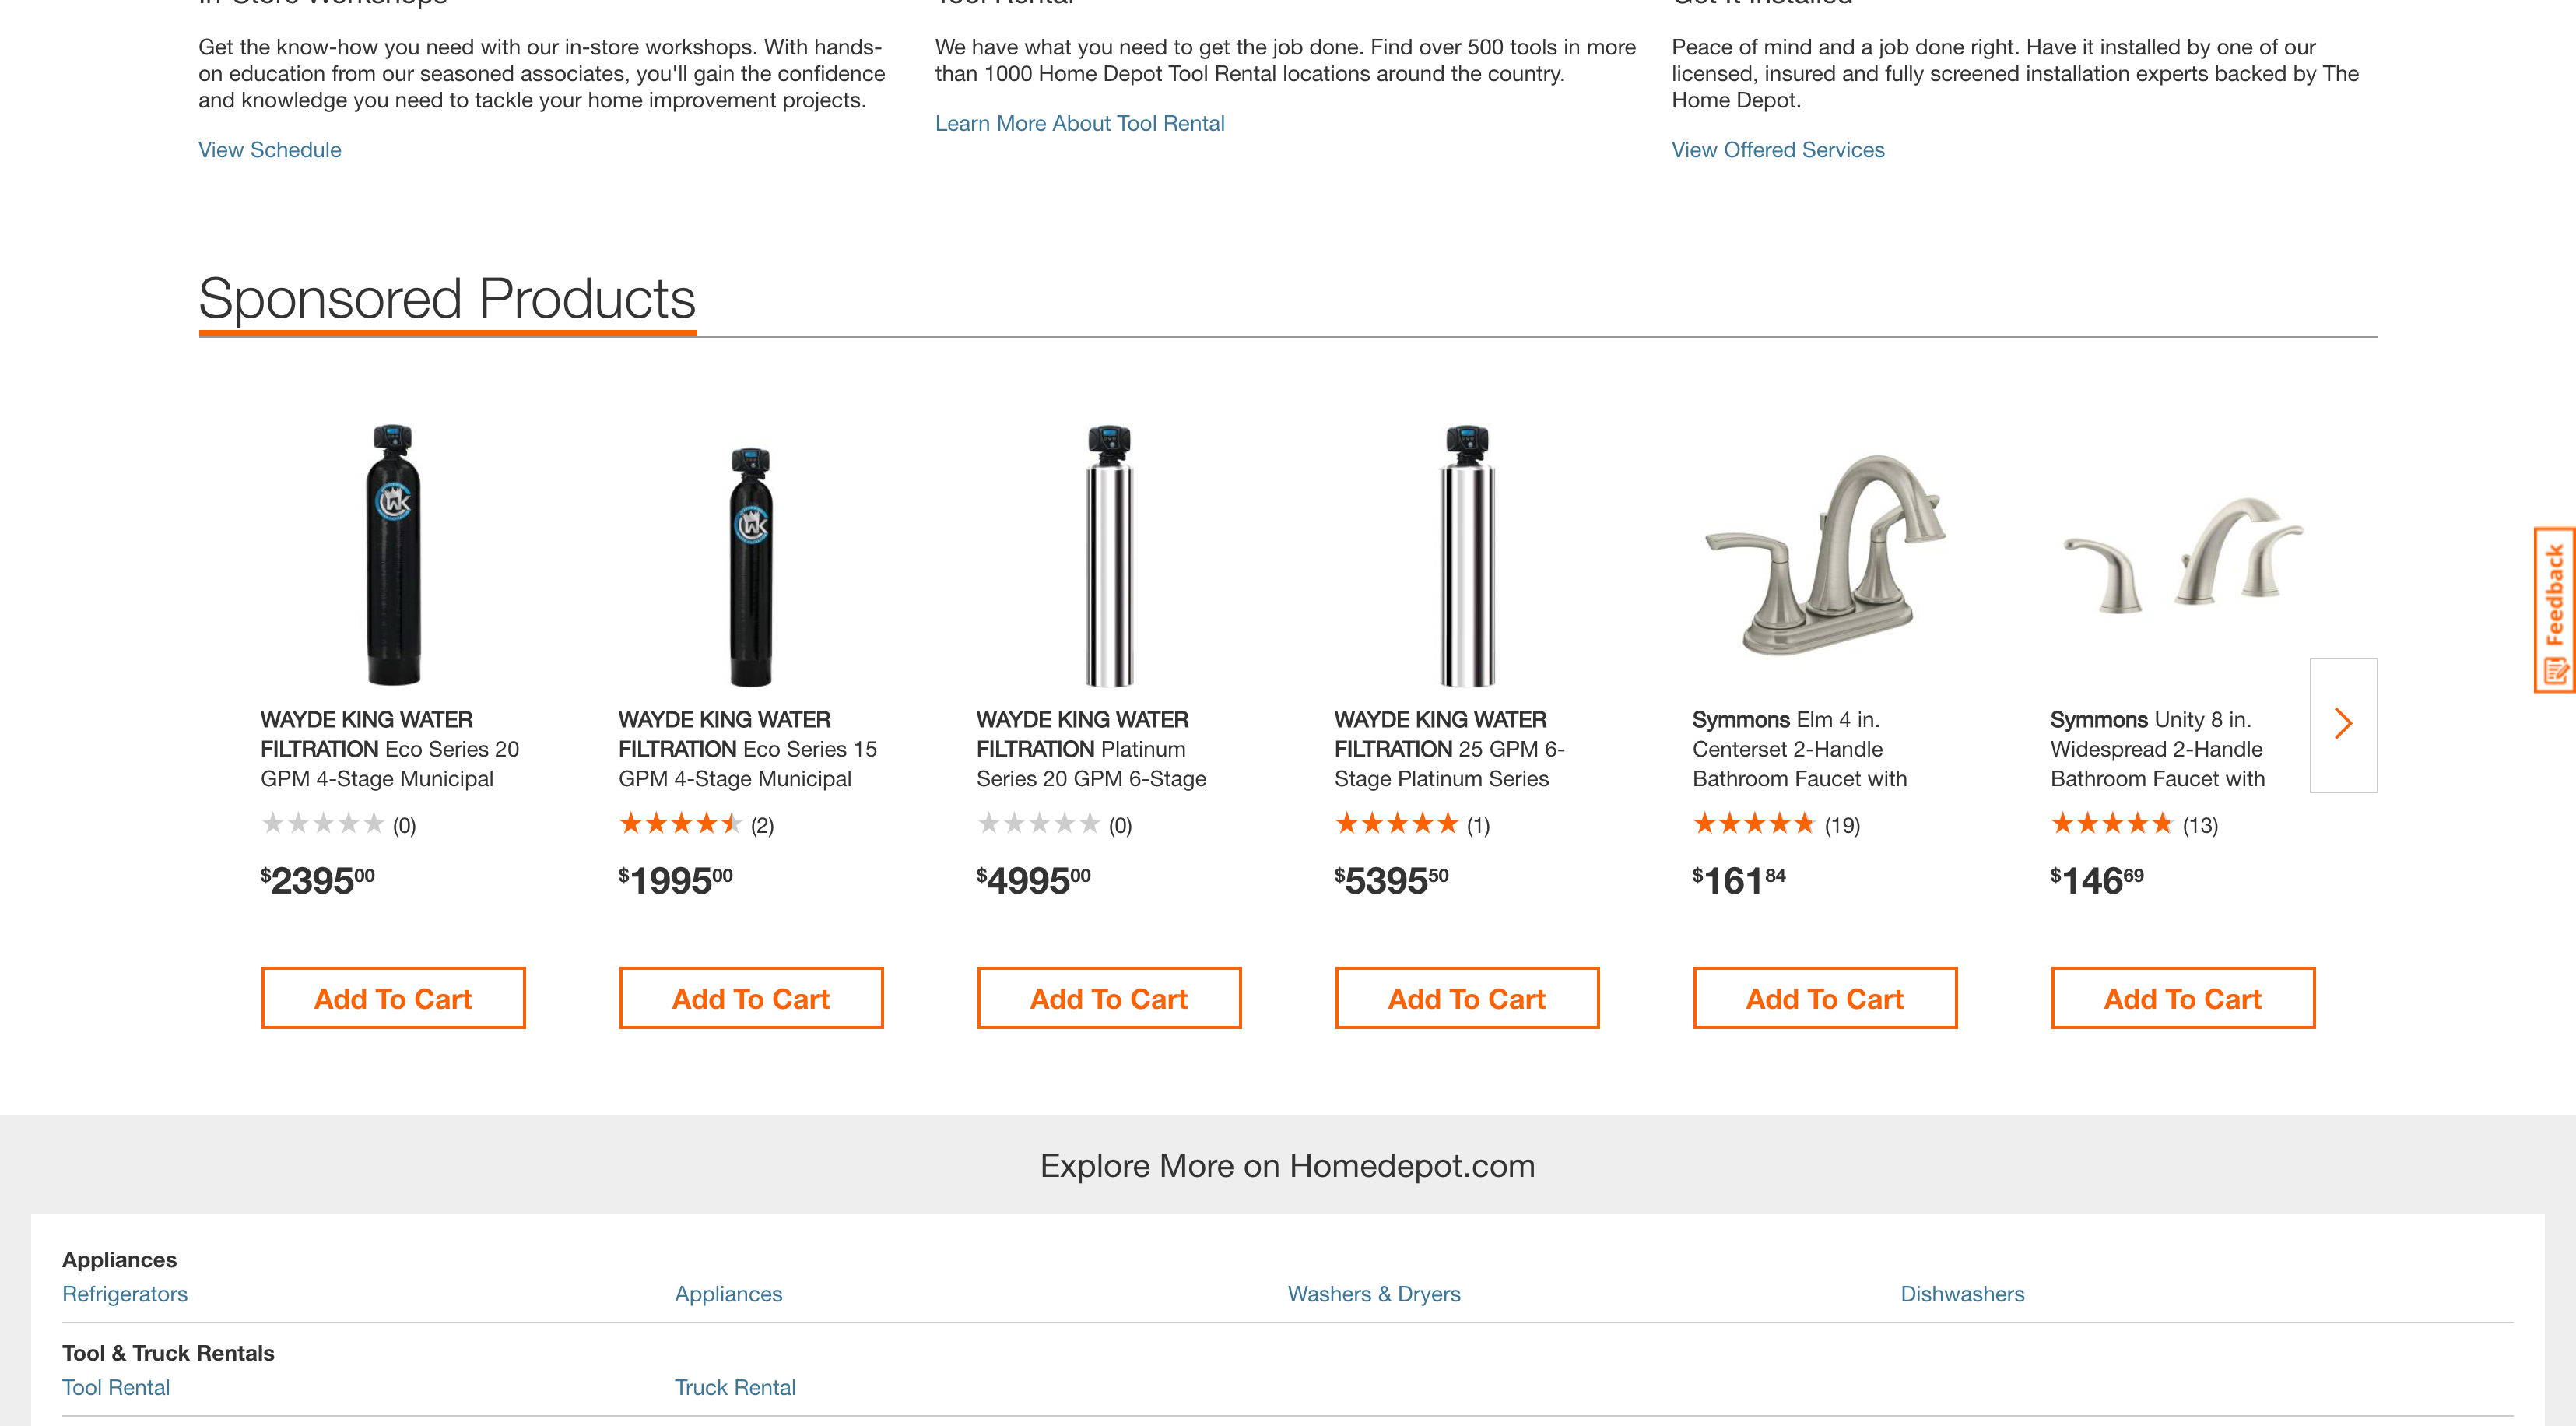Click Learn More About Tool Rental

(x=1079, y=123)
